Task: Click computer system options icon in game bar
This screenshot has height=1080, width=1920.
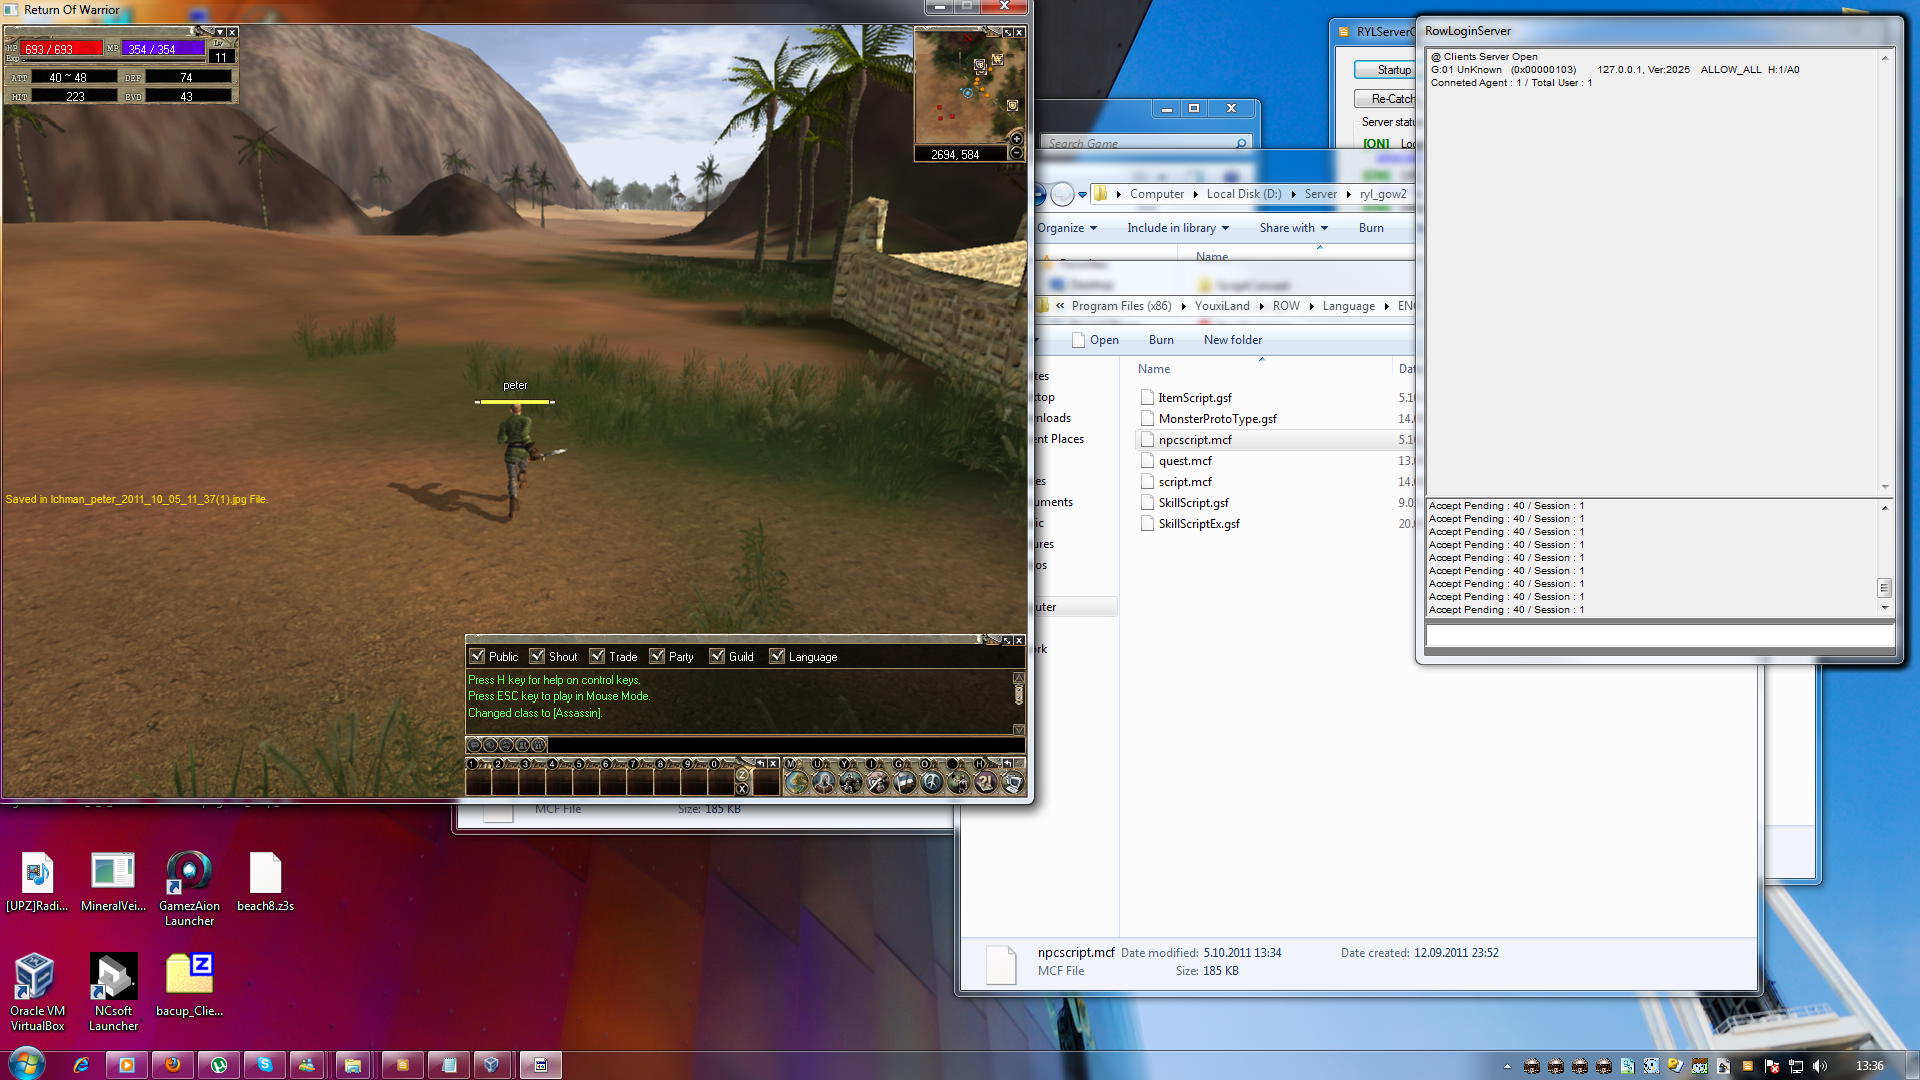Action: tap(1012, 782)
